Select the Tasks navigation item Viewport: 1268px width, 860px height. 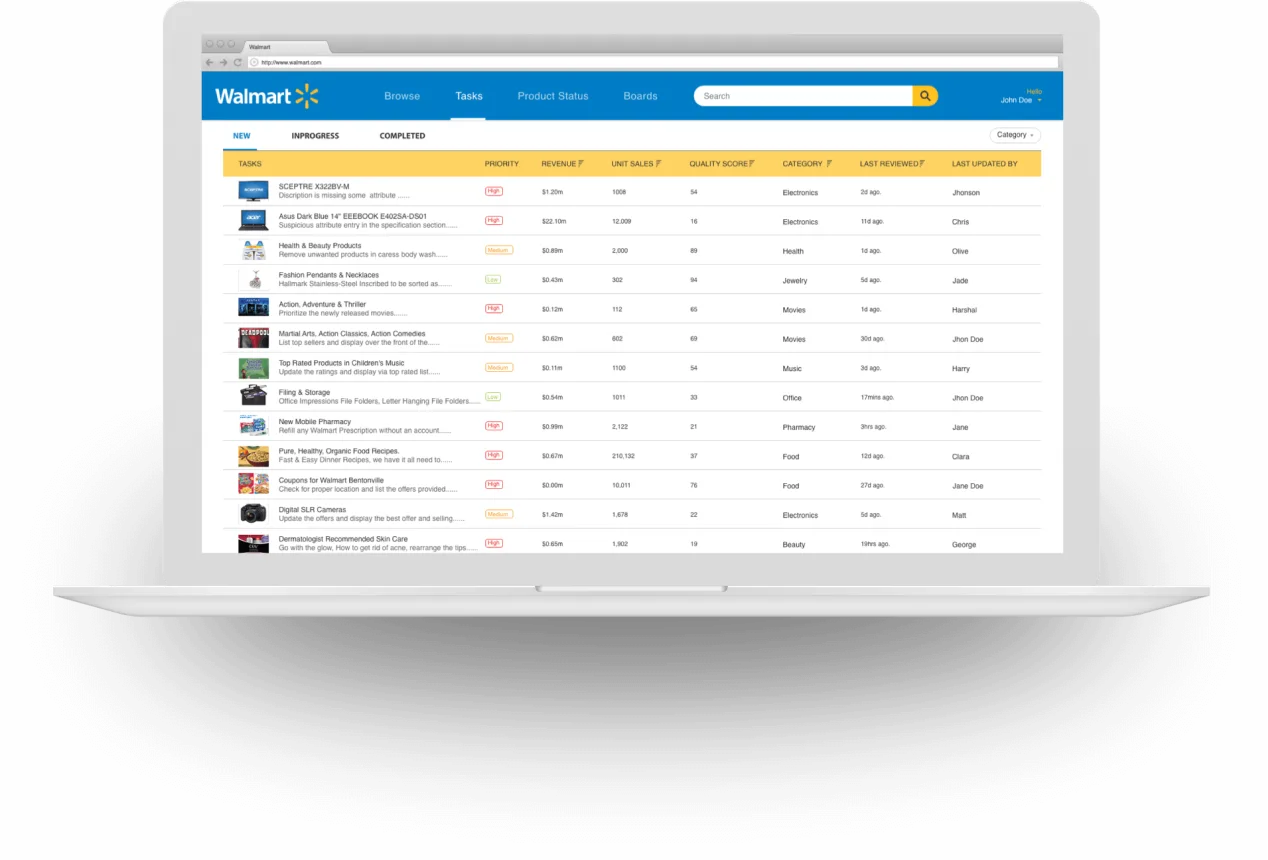coord(469,96)
